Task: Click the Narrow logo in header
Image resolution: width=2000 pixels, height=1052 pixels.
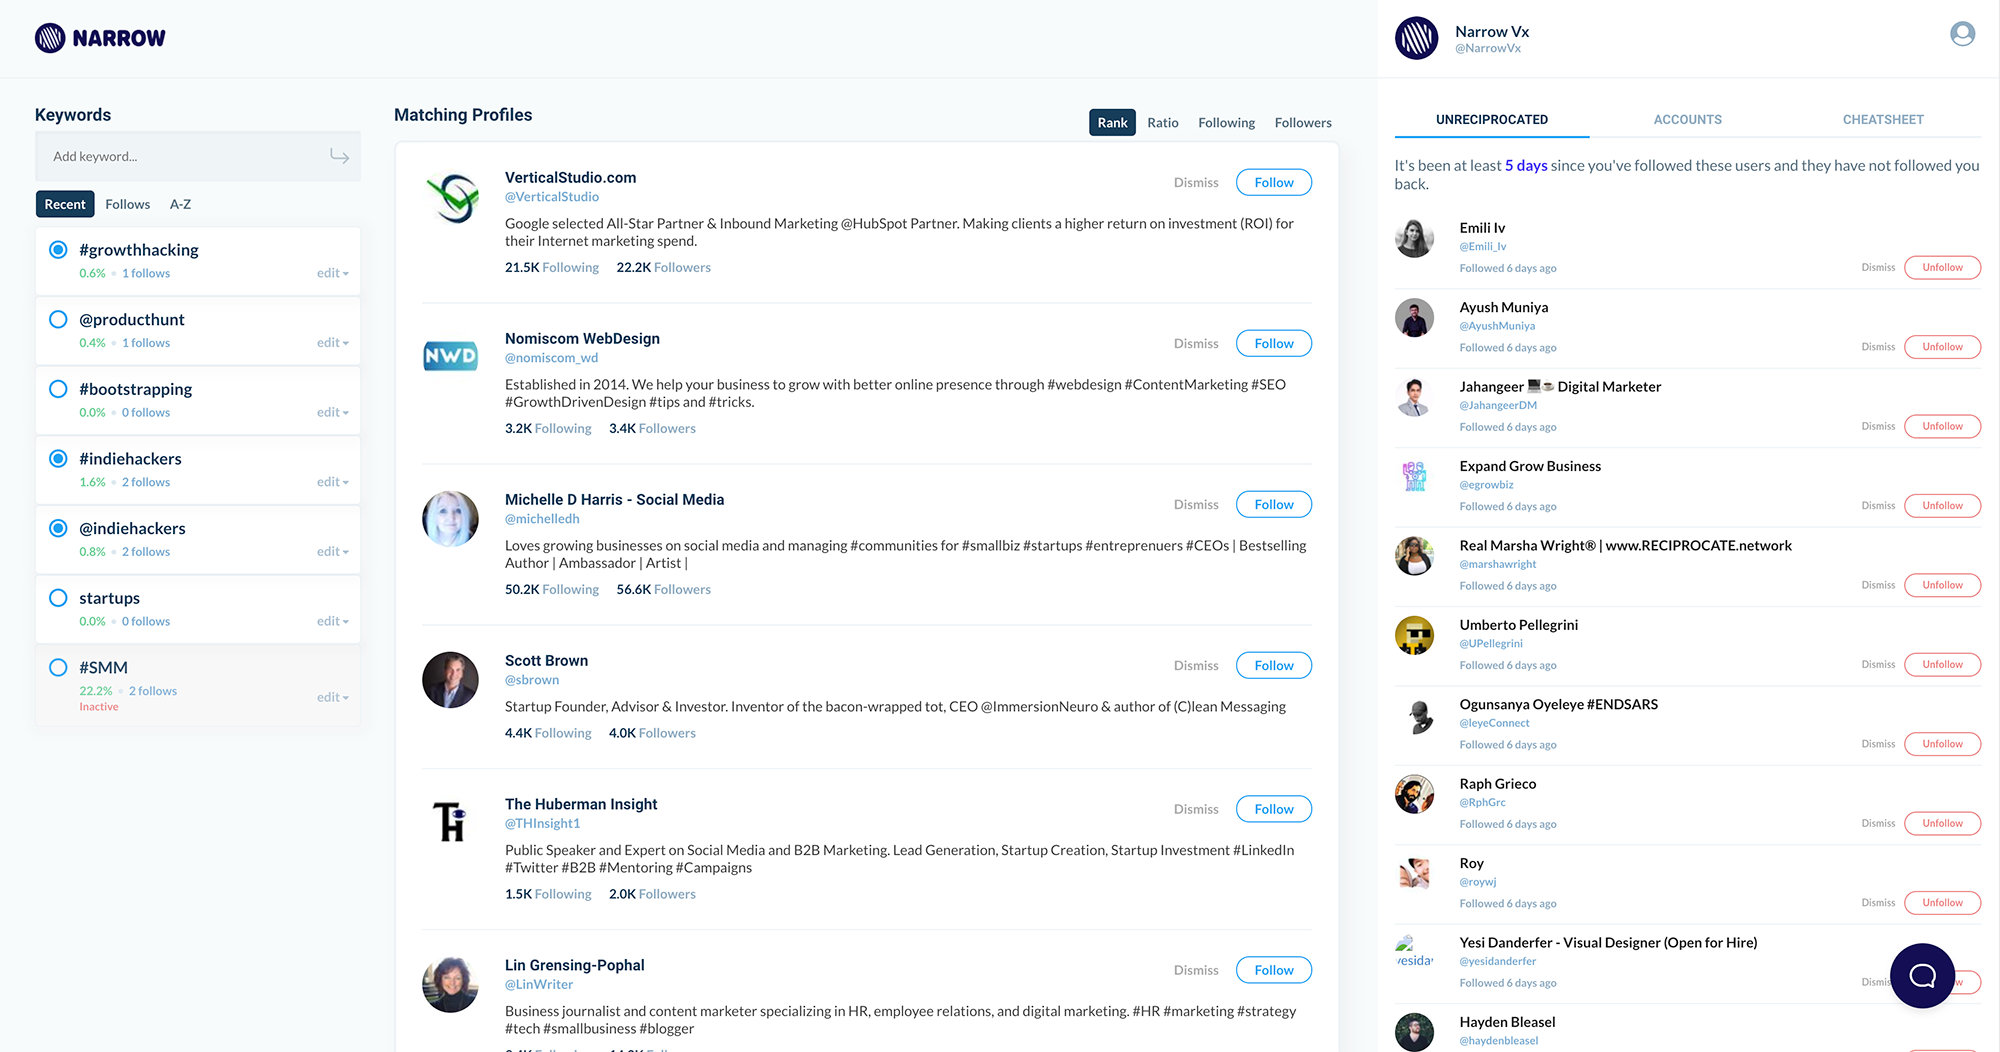Action: (x=100, y=38)
